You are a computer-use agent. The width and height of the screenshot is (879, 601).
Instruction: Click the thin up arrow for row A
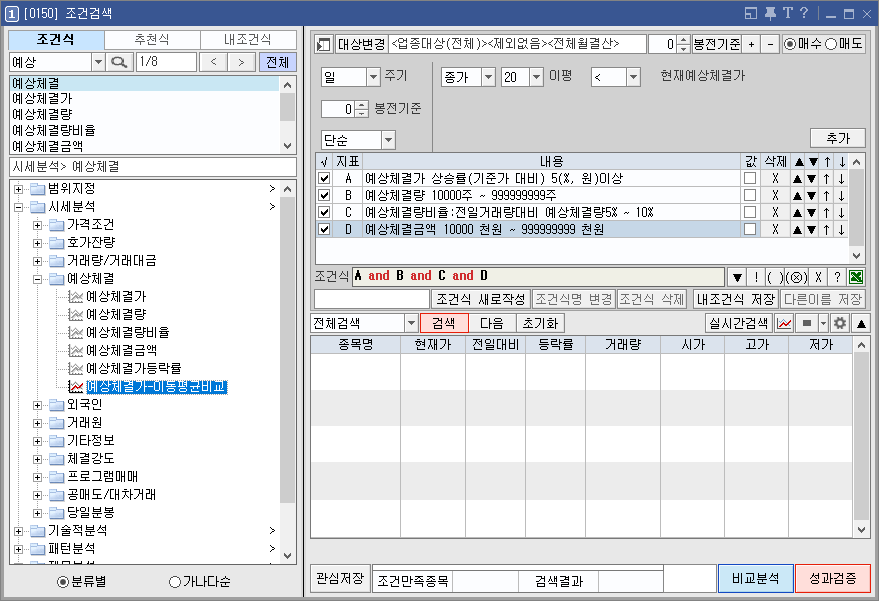pos(826,179)
